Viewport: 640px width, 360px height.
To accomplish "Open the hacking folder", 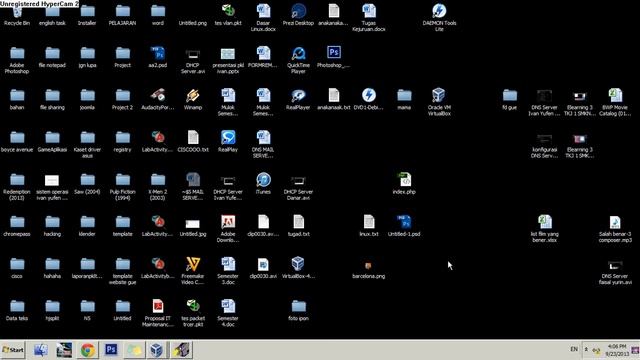I will tap(52, 226).
